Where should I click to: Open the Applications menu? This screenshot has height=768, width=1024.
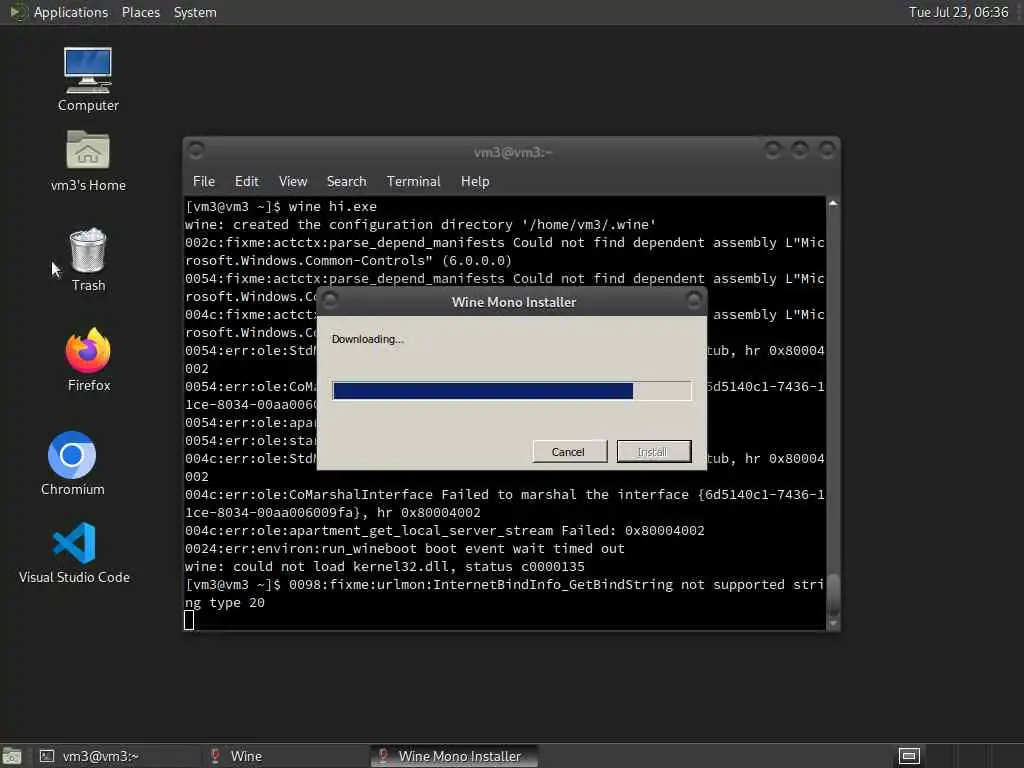coord(71,12)
